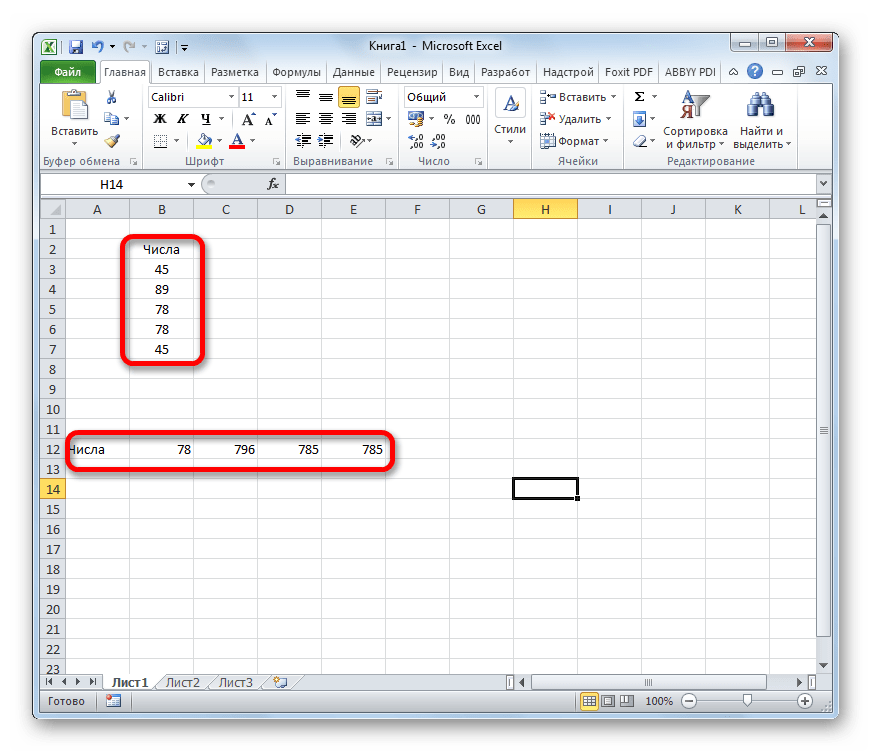Viewport: 872px width, 752px height.
Task: Click the insert new worksheet icon
Action: point(280,682)
